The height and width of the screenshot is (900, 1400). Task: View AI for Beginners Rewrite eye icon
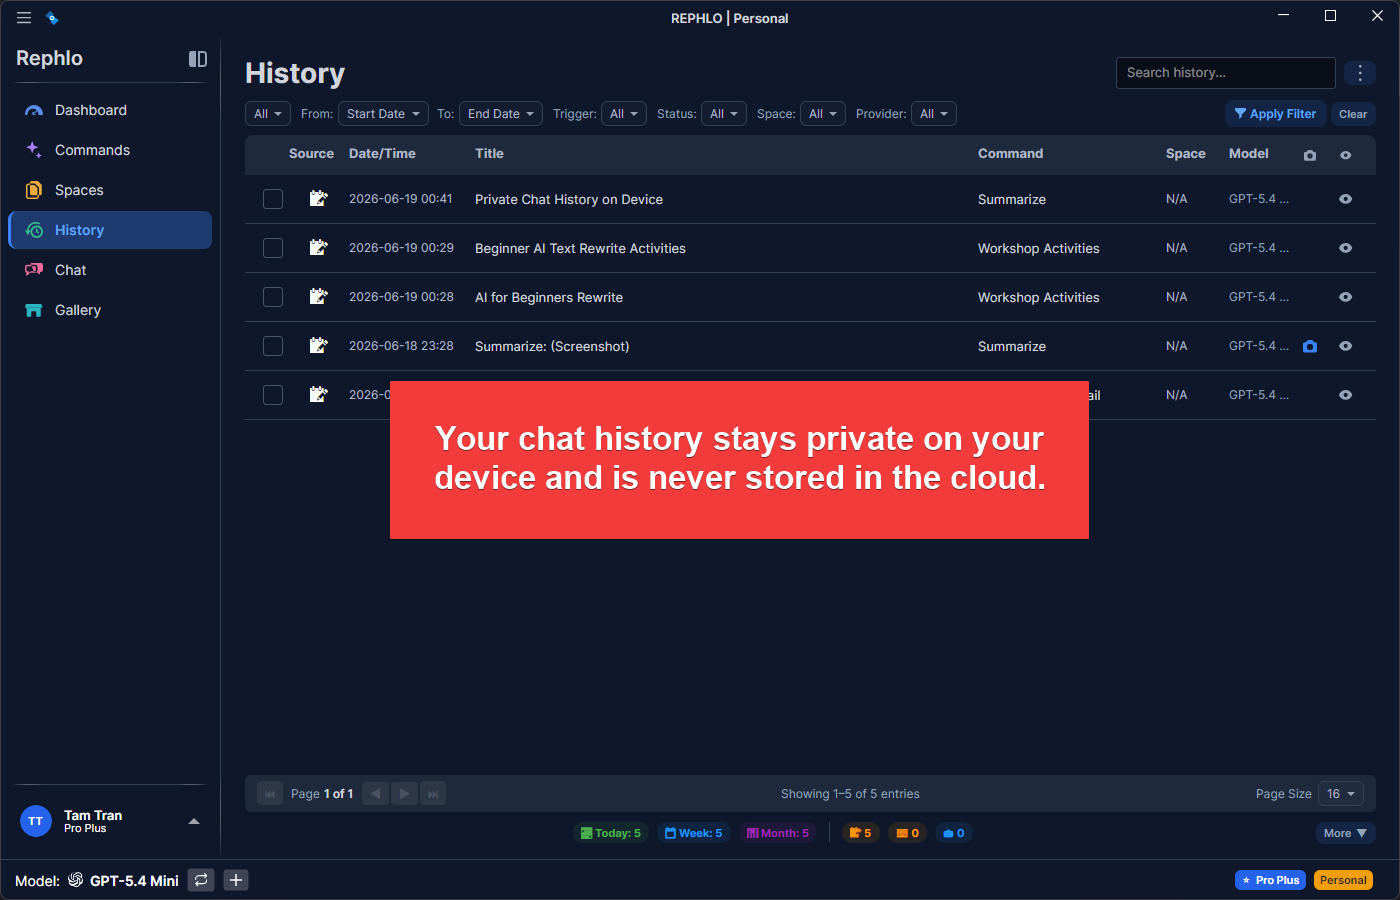pos(1346,297)
